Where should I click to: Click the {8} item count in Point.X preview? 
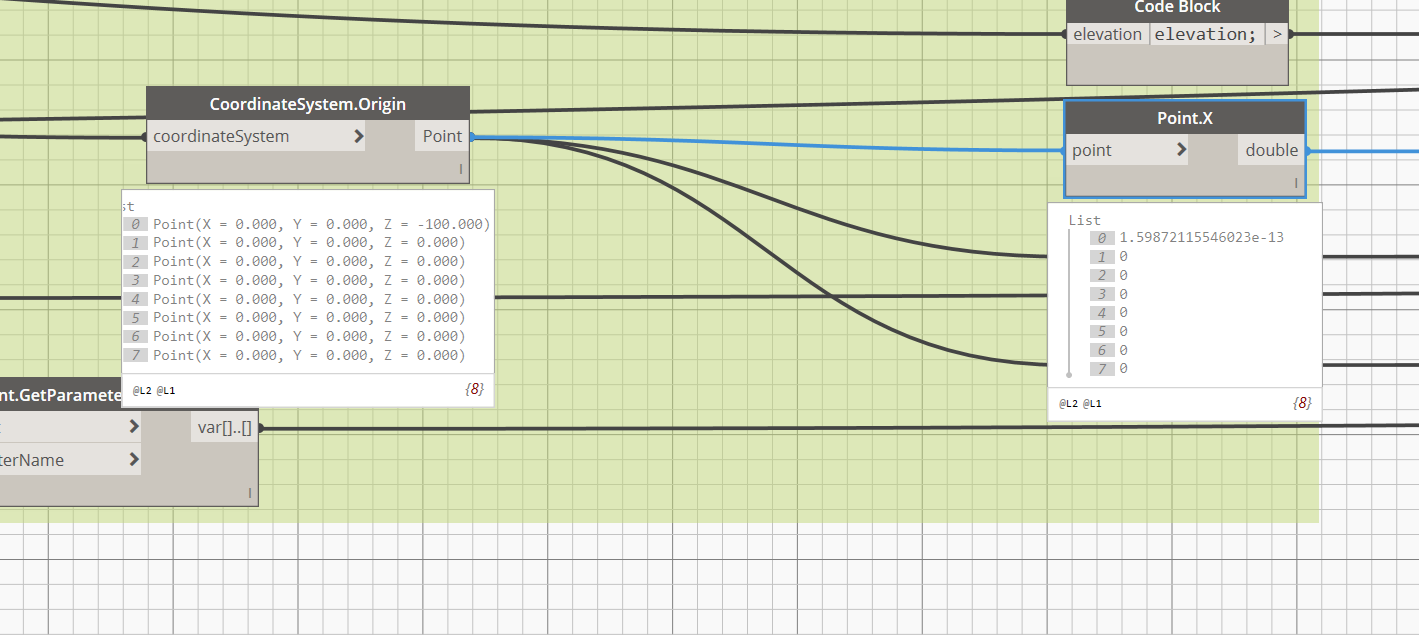(1302, 403)
